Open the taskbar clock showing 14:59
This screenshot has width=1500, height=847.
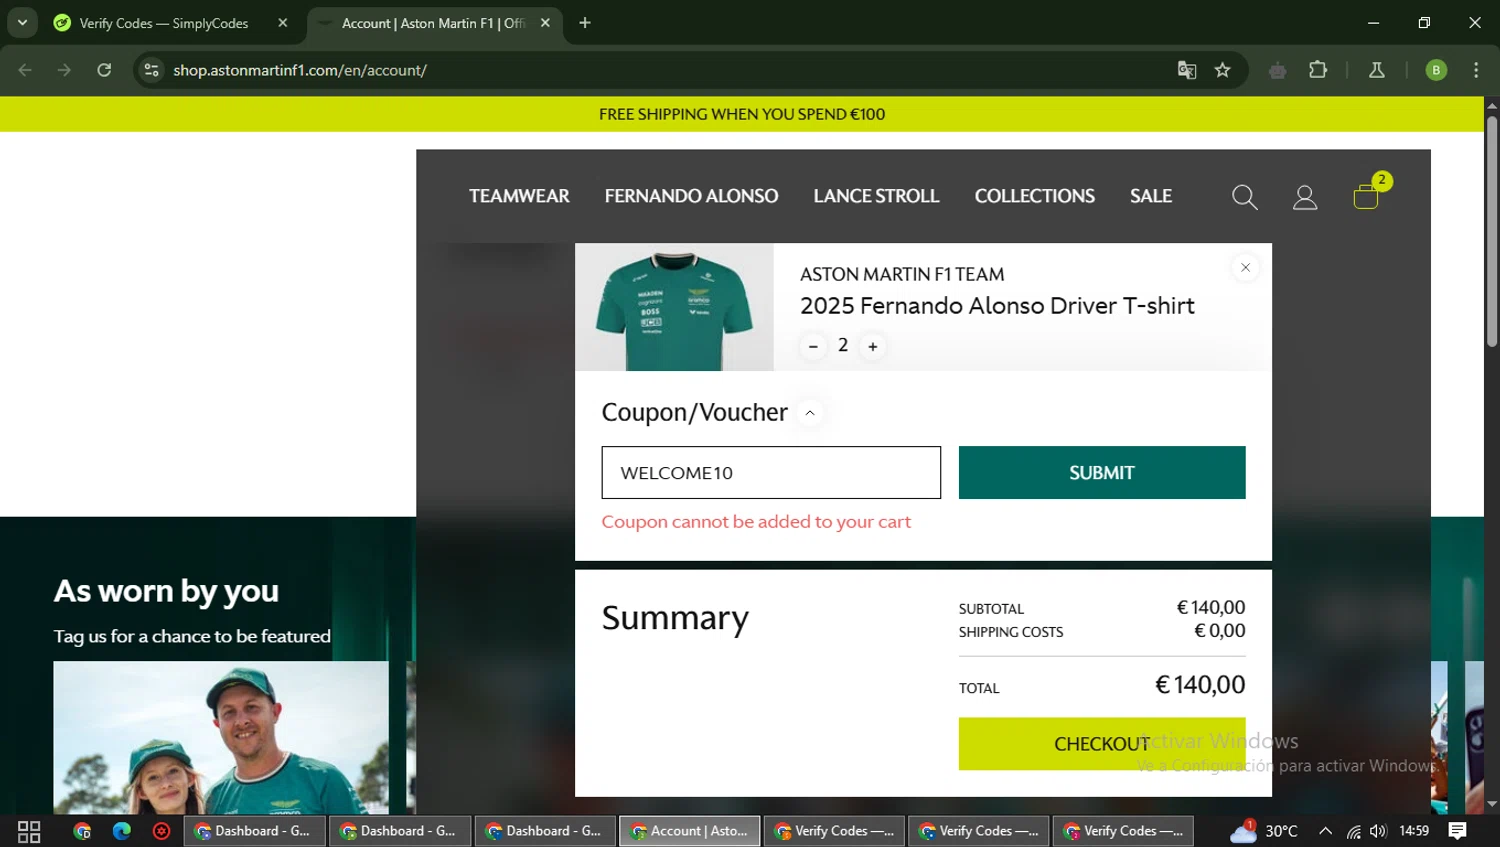pyautogui.click(x=1414, y=831)
